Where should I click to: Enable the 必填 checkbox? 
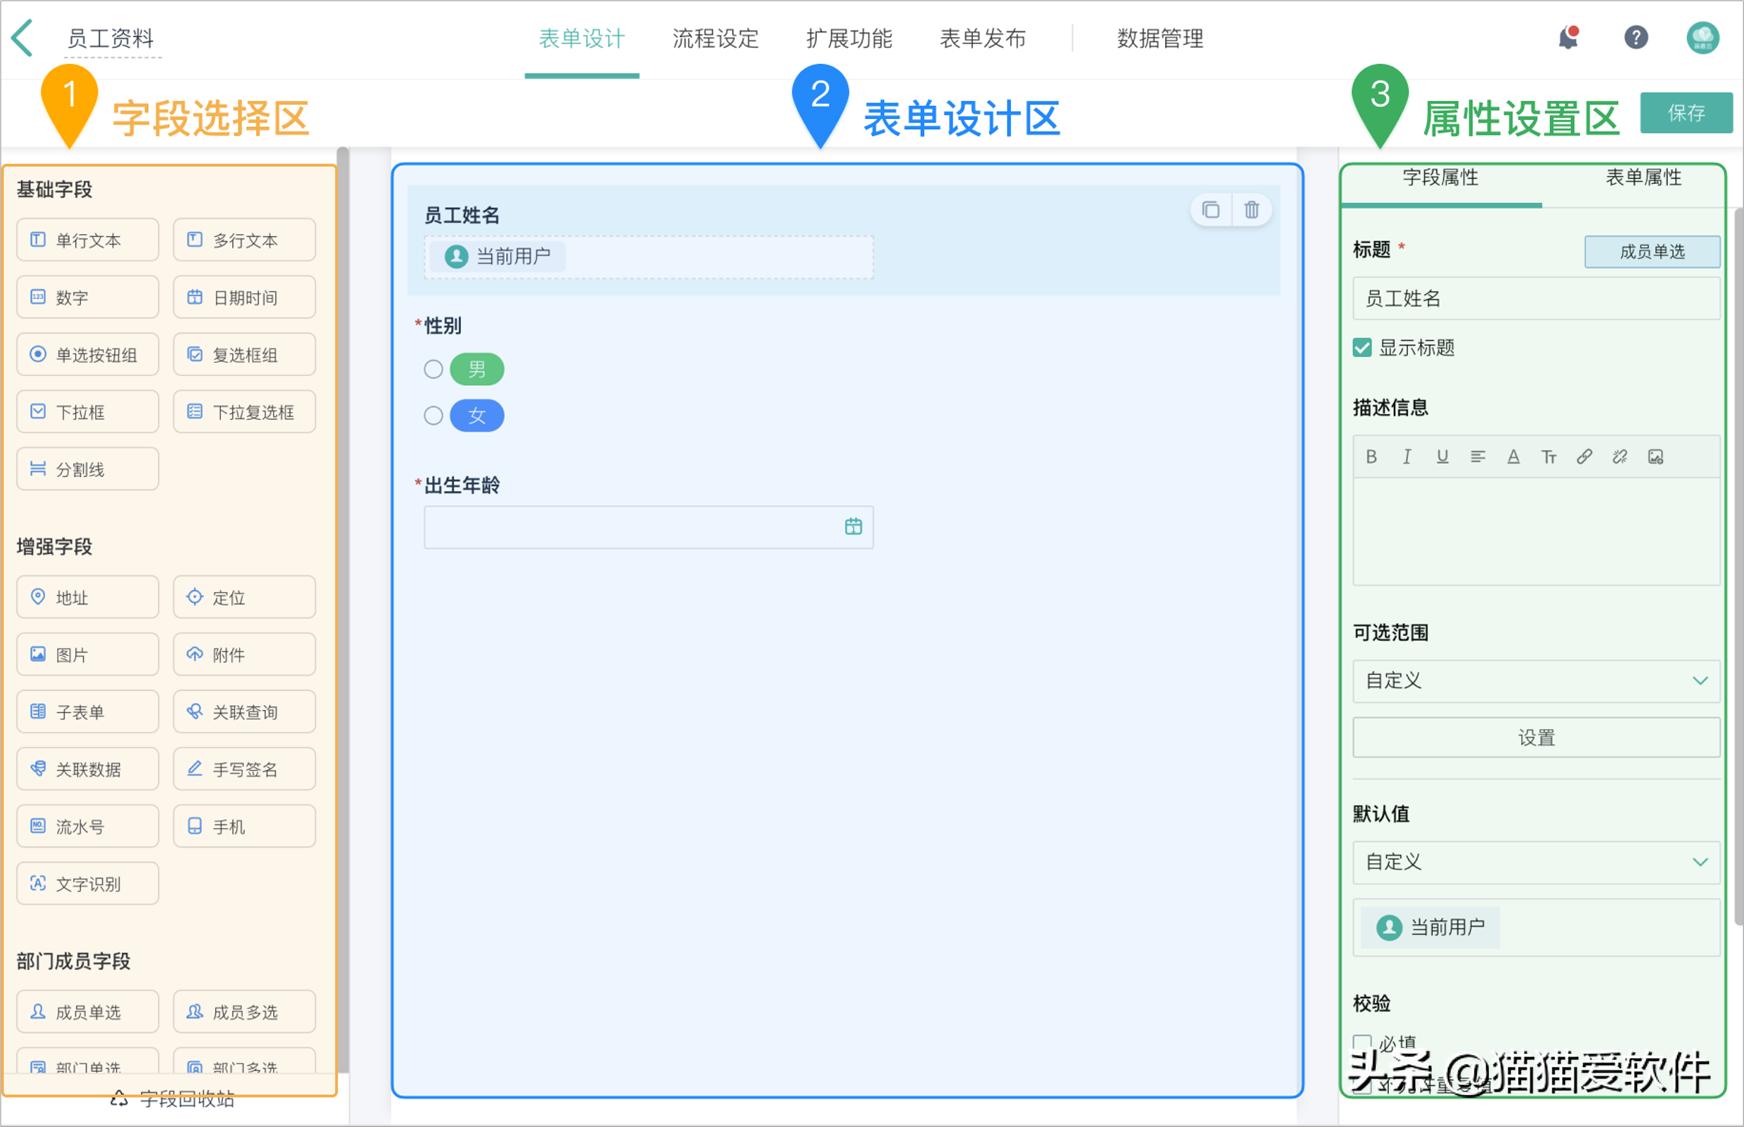click(1362, 1042)
